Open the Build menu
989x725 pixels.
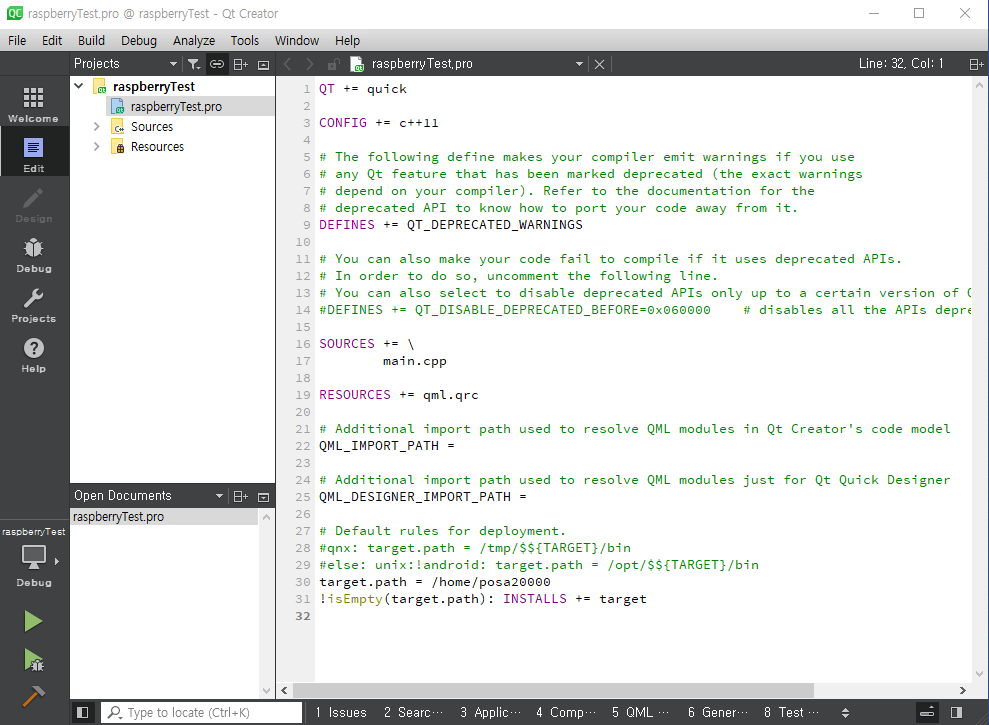[x=91, y=40]
